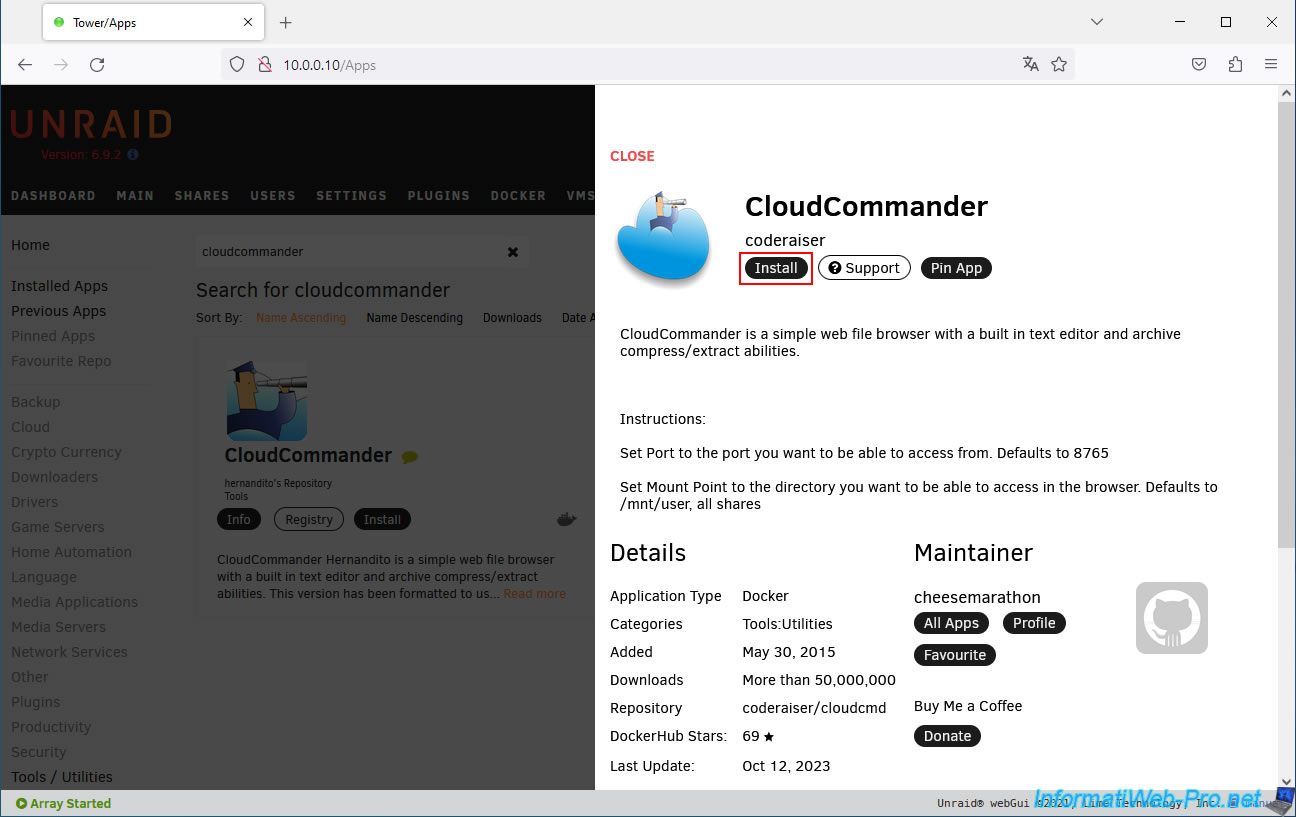Open the Support button for CloudCommander
Image resolution: width=1296 pixels, height=817 pixels.
pyautogui.click(x=864, y=268)
